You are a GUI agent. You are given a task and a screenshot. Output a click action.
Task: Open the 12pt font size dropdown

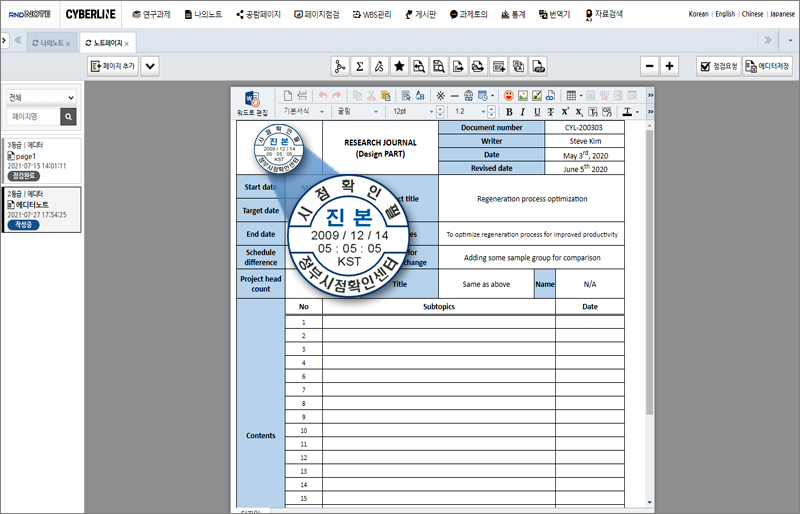coord(412,112)
